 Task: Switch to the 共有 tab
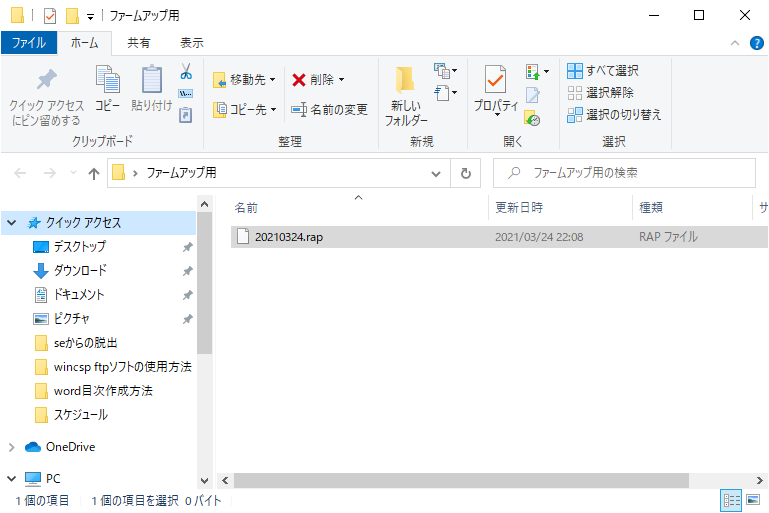pyautogui.click(x=139, y=43)
